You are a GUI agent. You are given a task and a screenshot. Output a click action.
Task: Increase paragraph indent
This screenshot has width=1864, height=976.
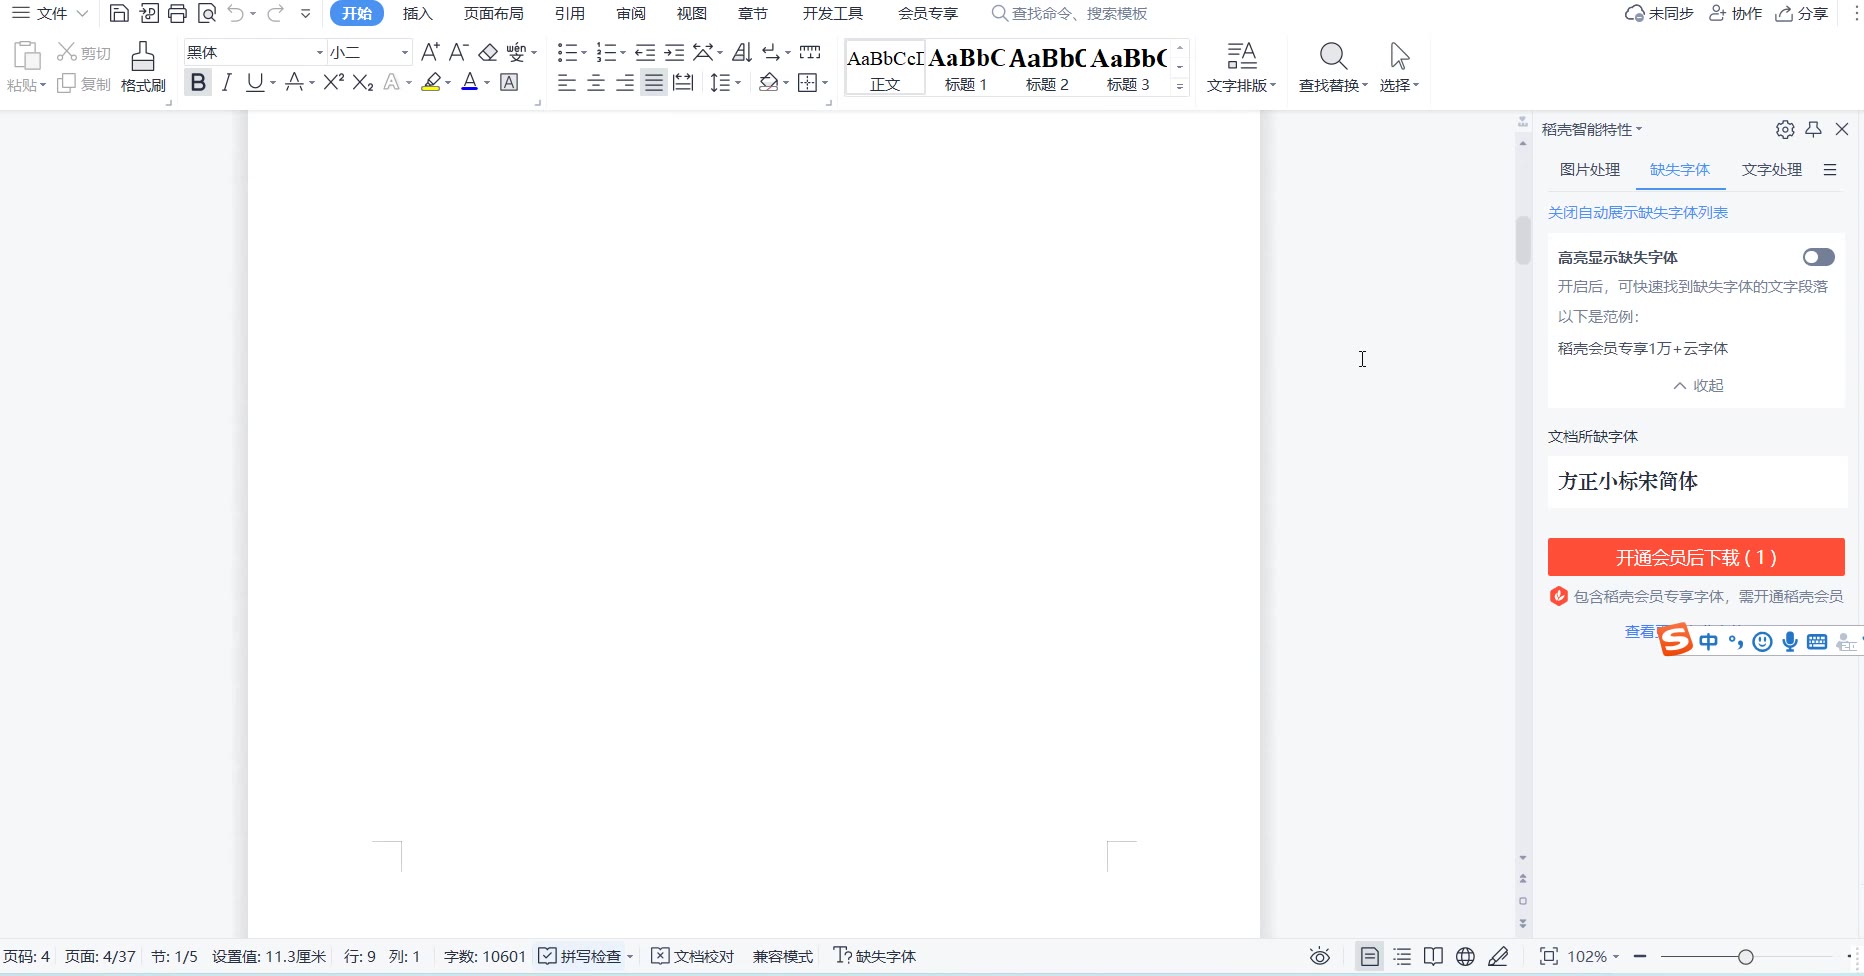click(x=675, y=52)
